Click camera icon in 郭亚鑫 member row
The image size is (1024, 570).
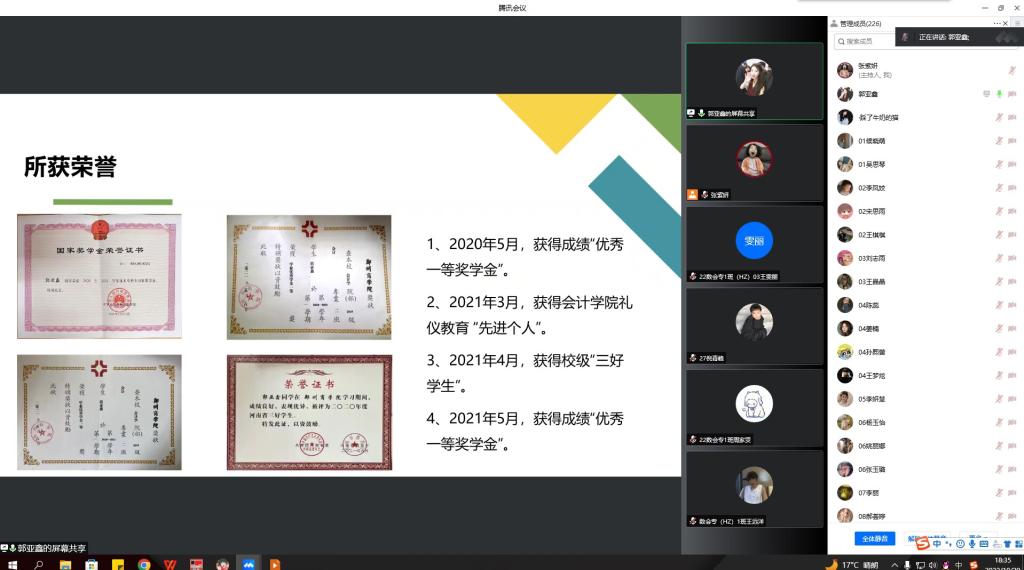[1012, 94]
